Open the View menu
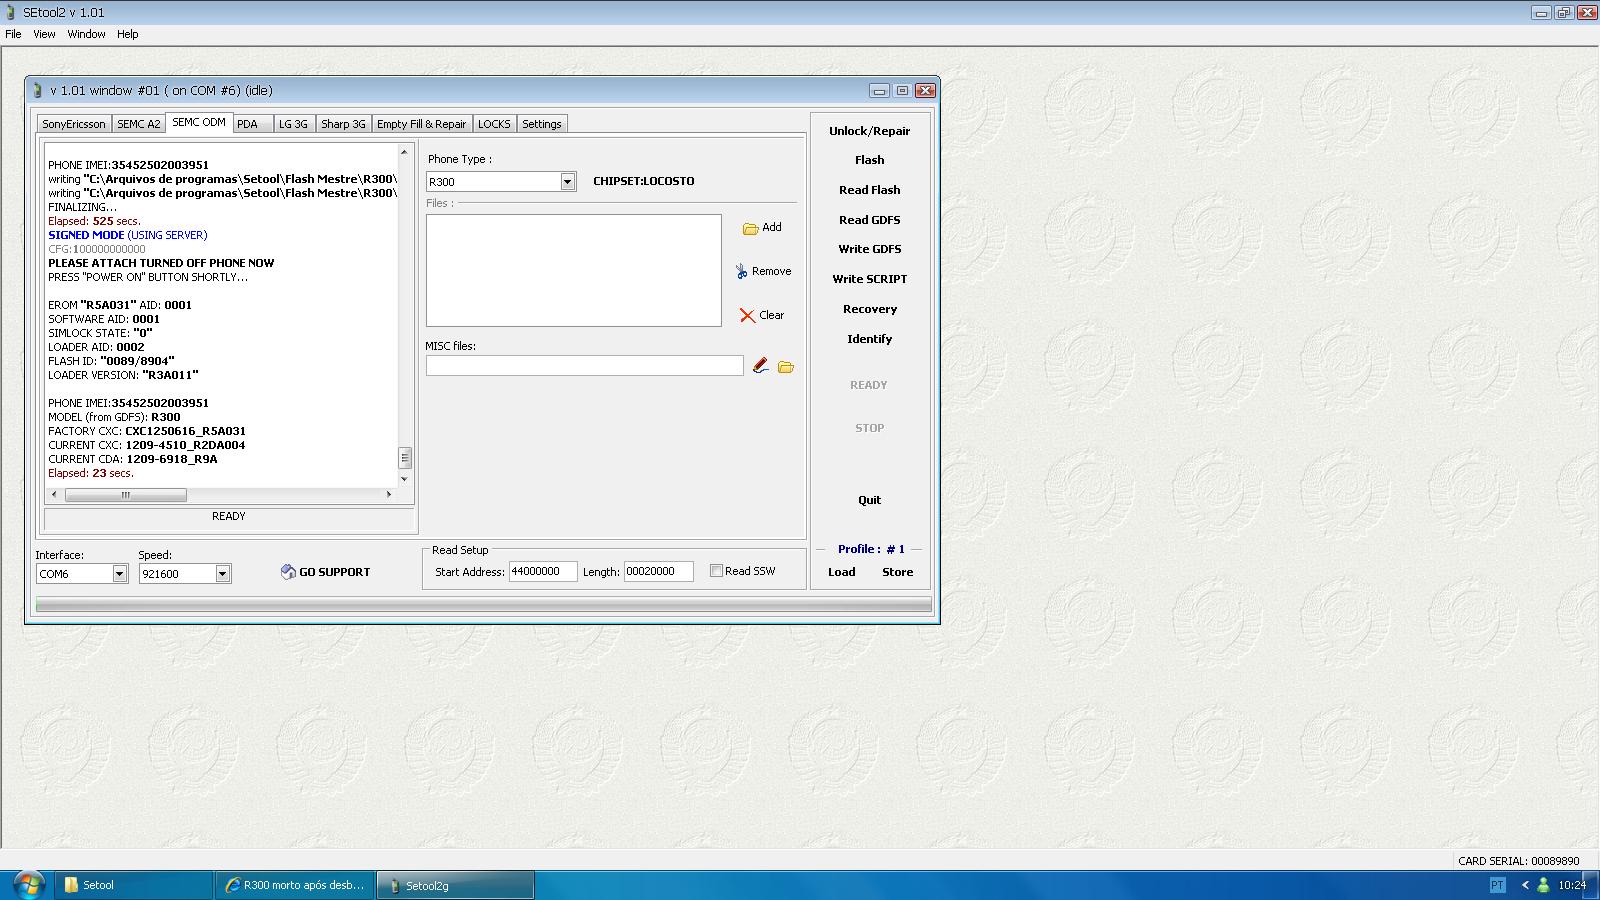Viewport: 1600px width, 900px height. (x=44, y=34)
